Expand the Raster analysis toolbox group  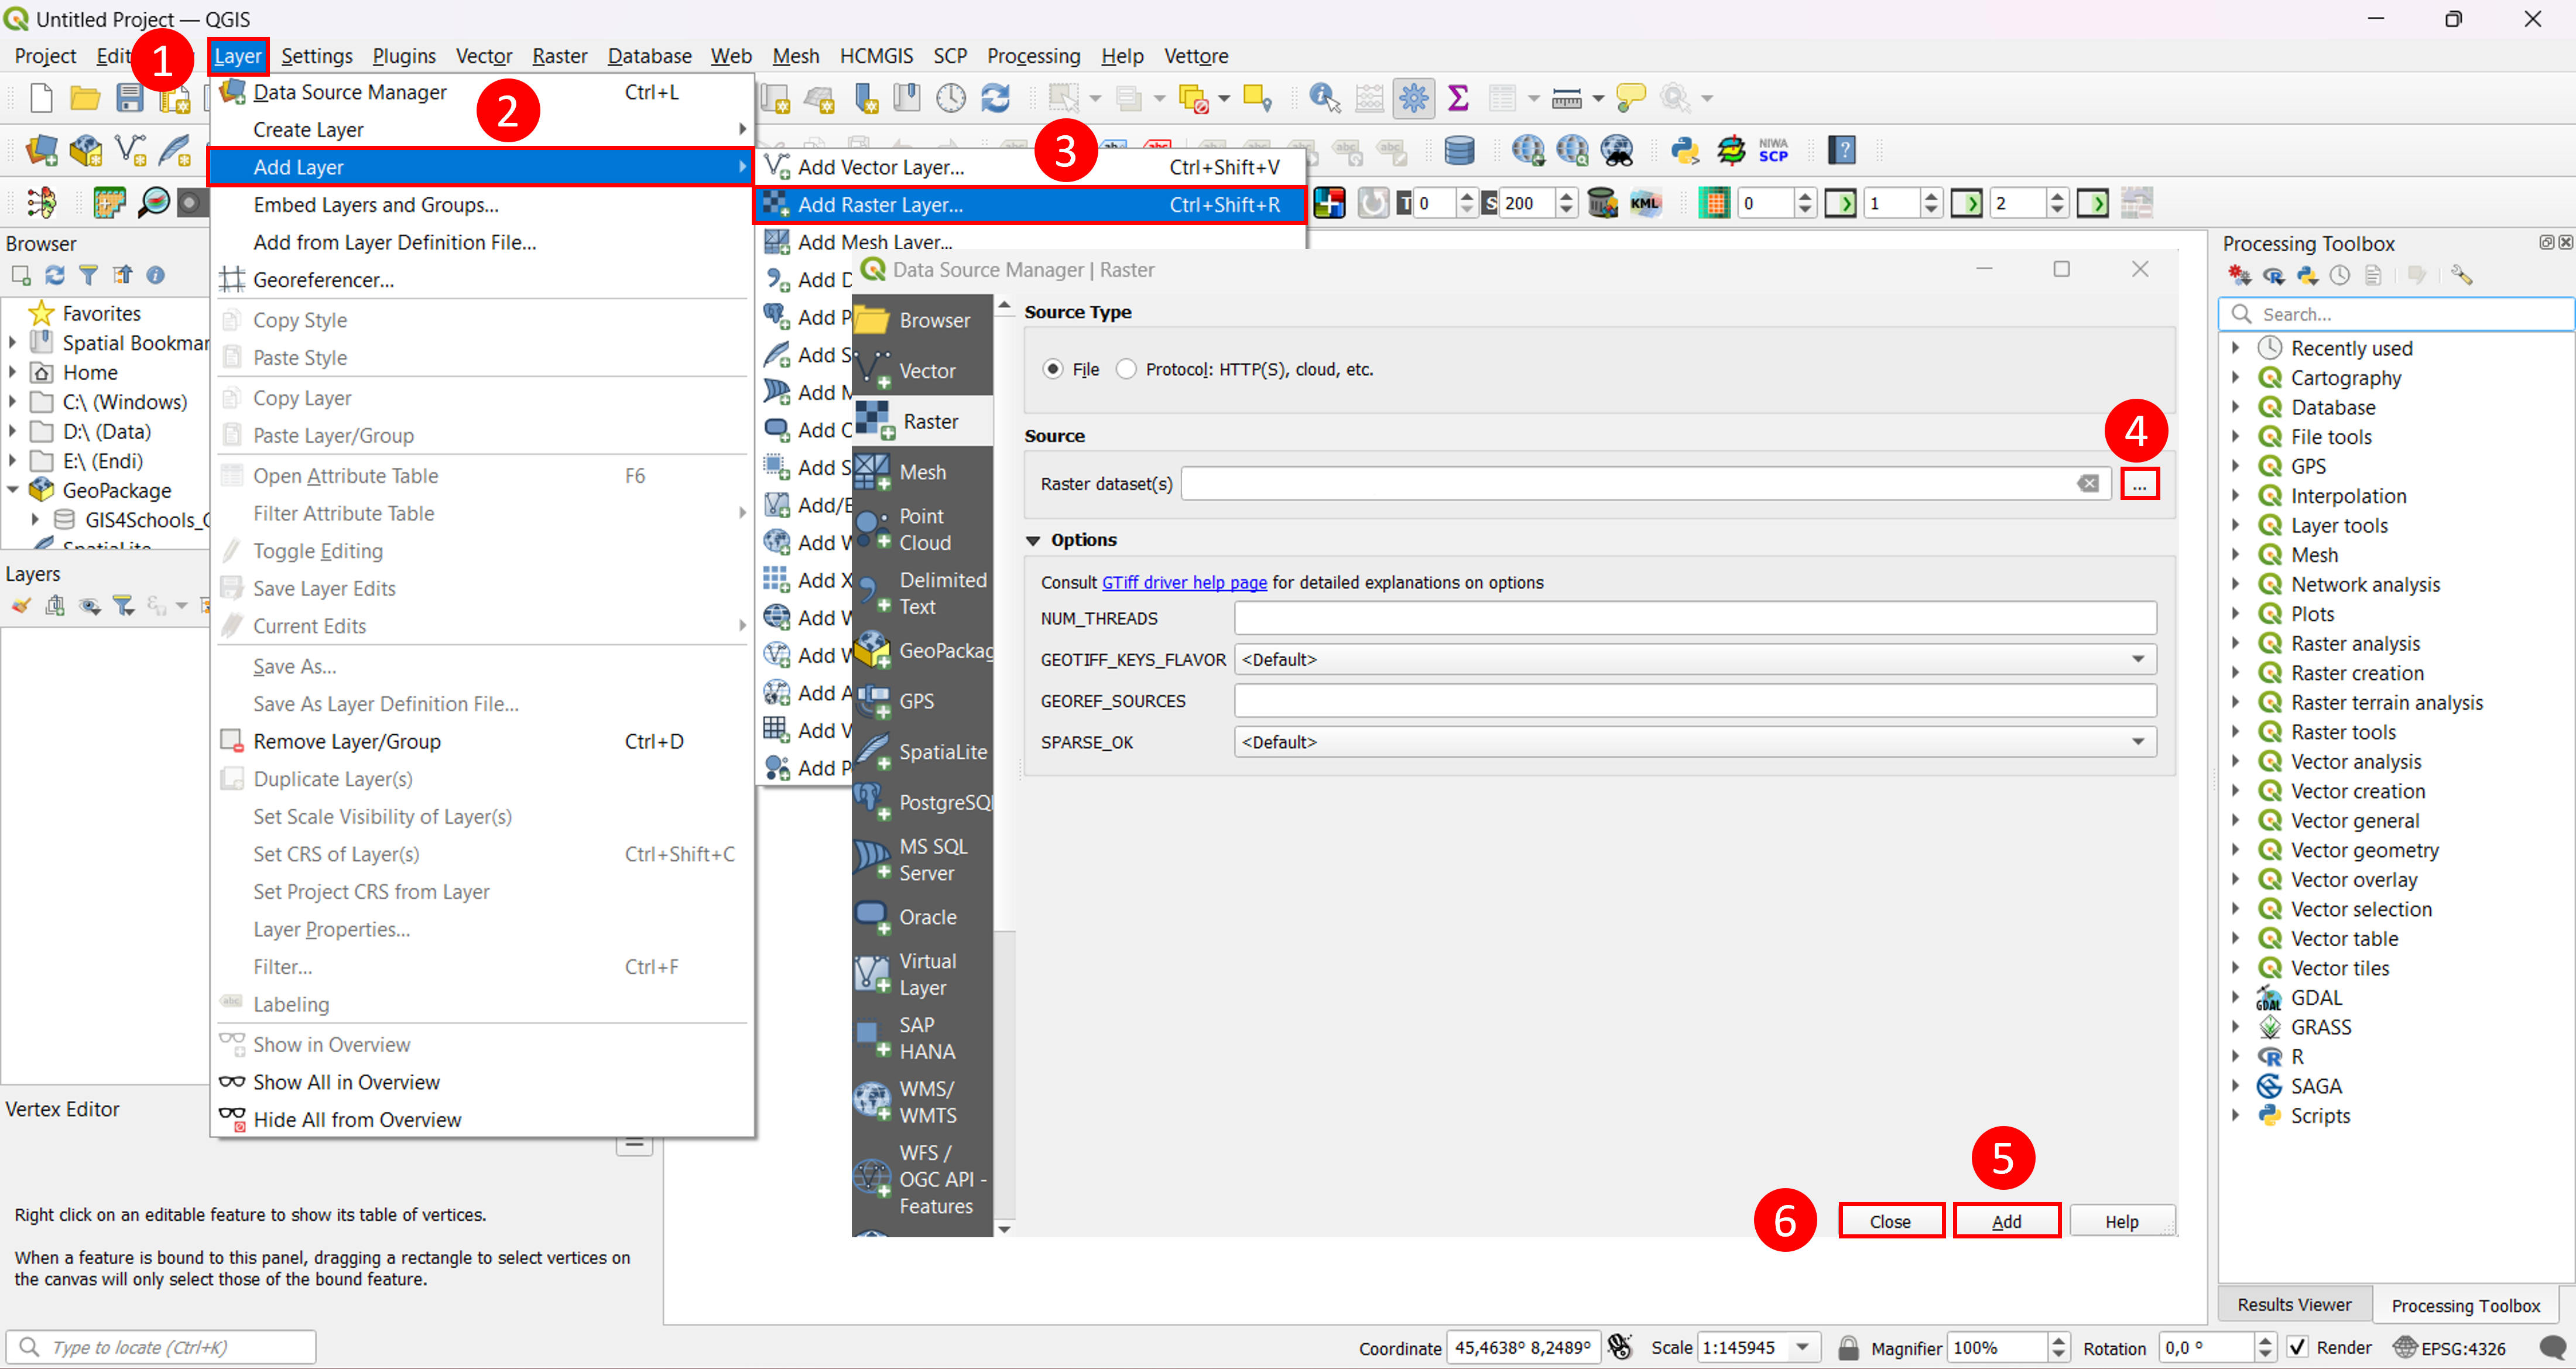[2235, 643]
